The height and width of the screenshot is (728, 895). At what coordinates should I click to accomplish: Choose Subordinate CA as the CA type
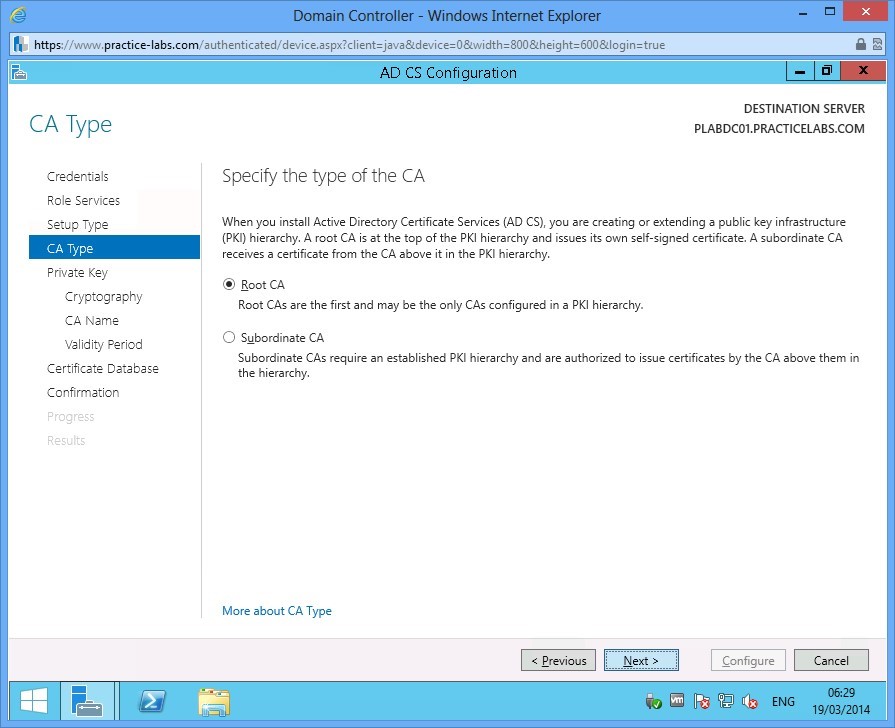pyautogui.click(x=229, y=337)
